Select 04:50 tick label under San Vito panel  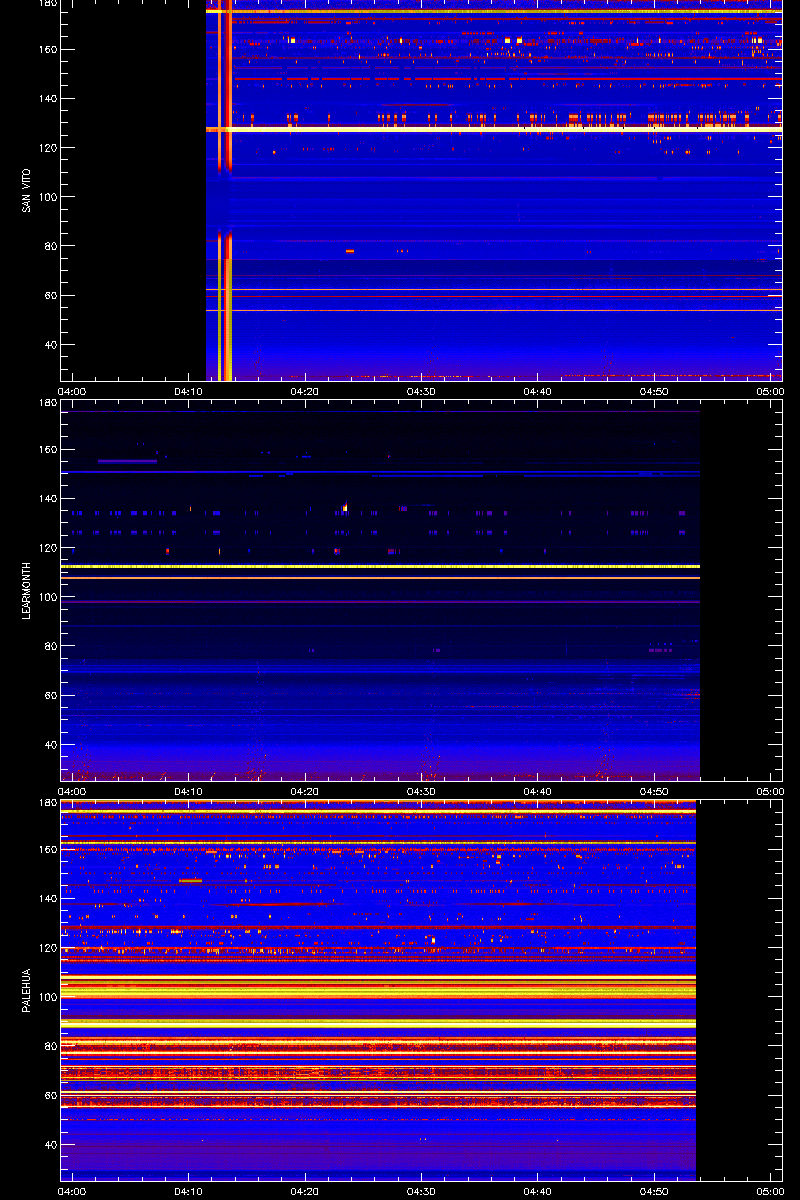tap(654, 391)
